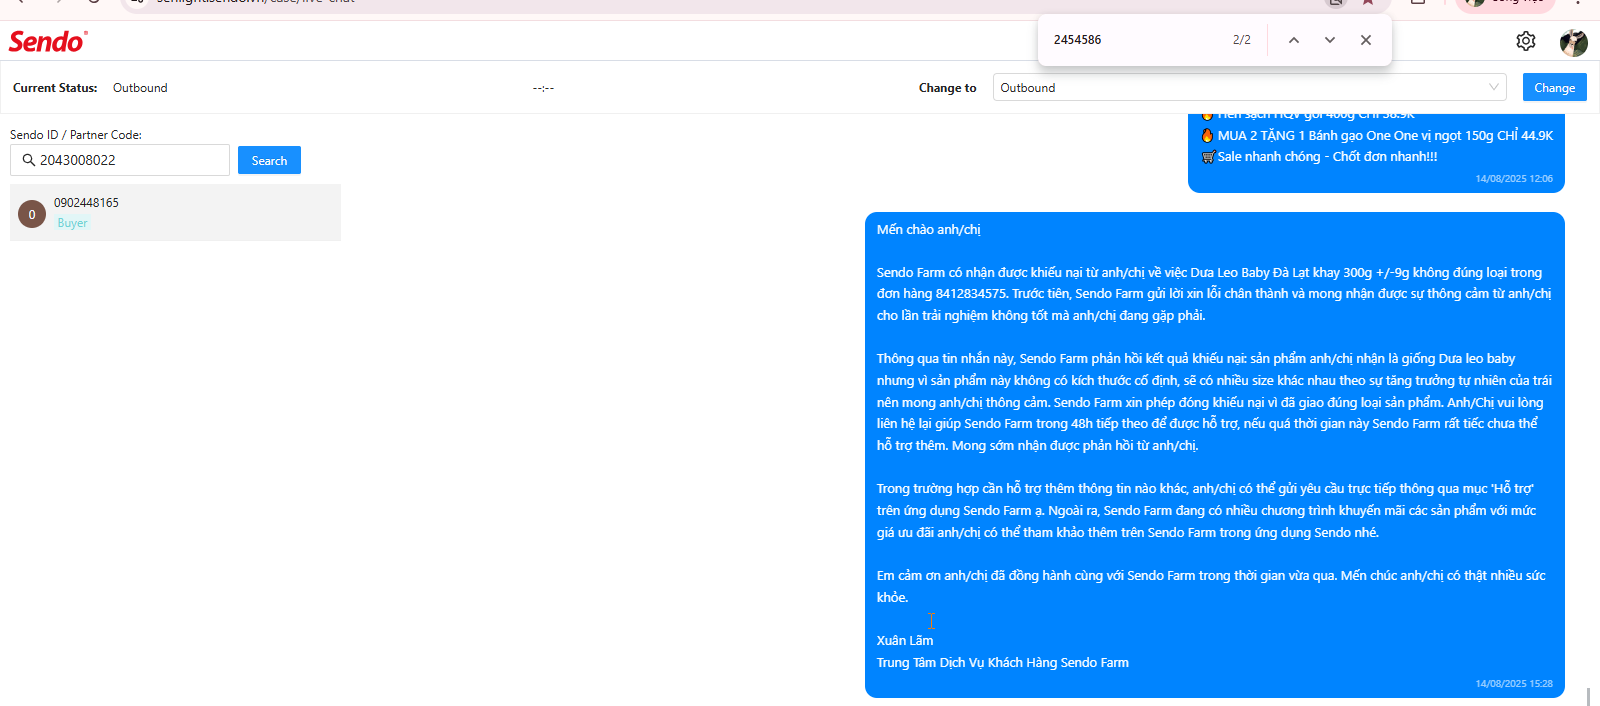Open the settings gear icon

[x=1525, y=41]
